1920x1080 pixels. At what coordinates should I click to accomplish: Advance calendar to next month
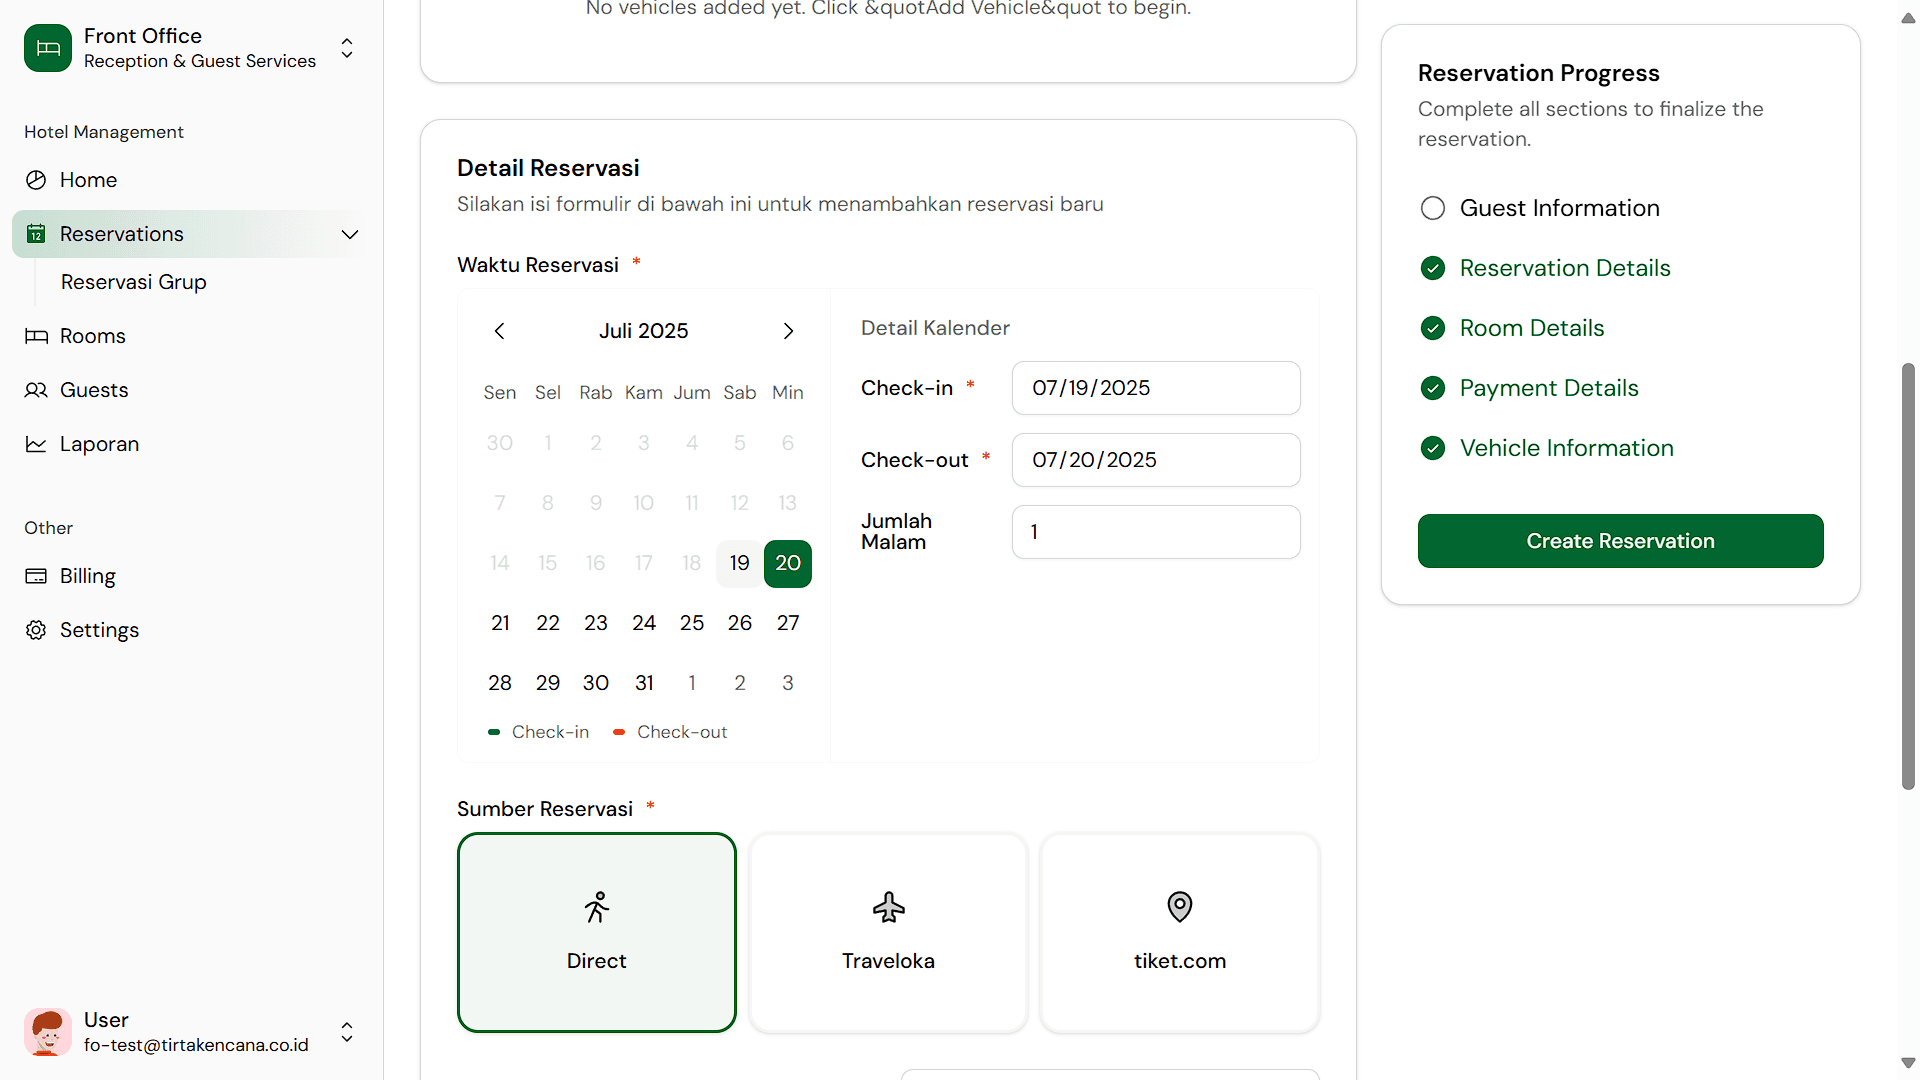[x=788, y=331]
